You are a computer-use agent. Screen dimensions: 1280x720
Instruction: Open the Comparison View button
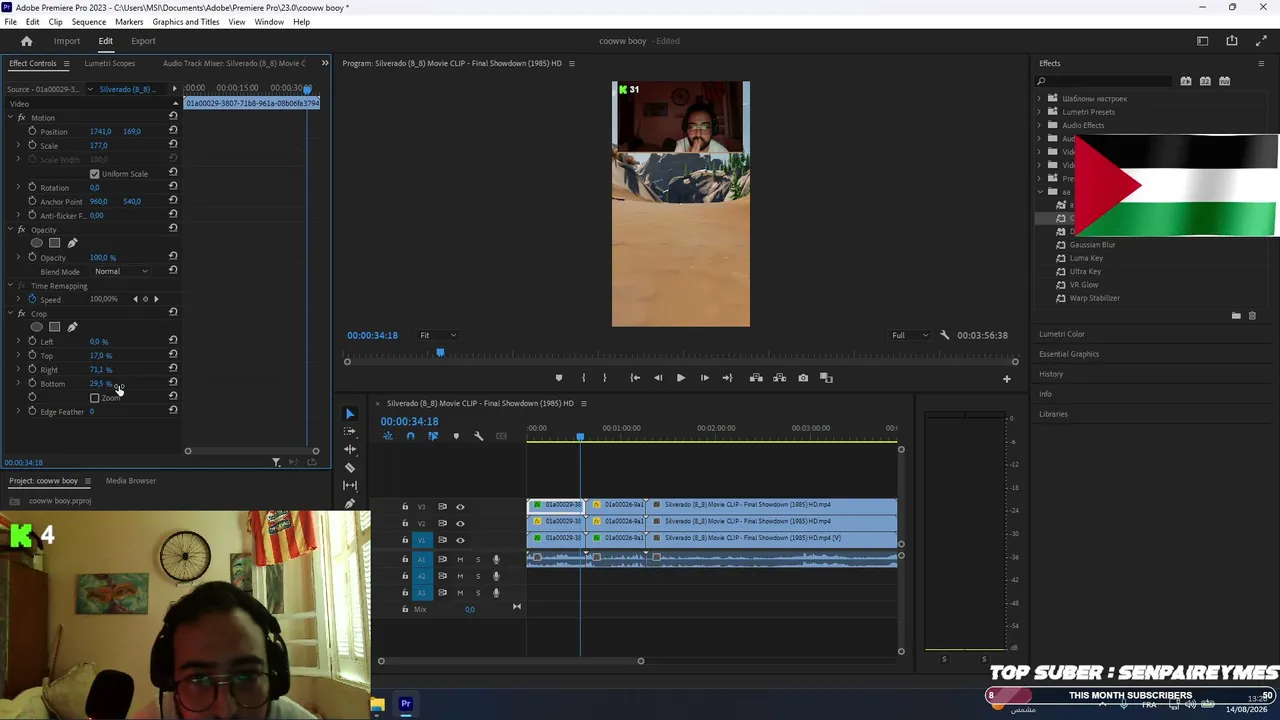tap(826, 378)
